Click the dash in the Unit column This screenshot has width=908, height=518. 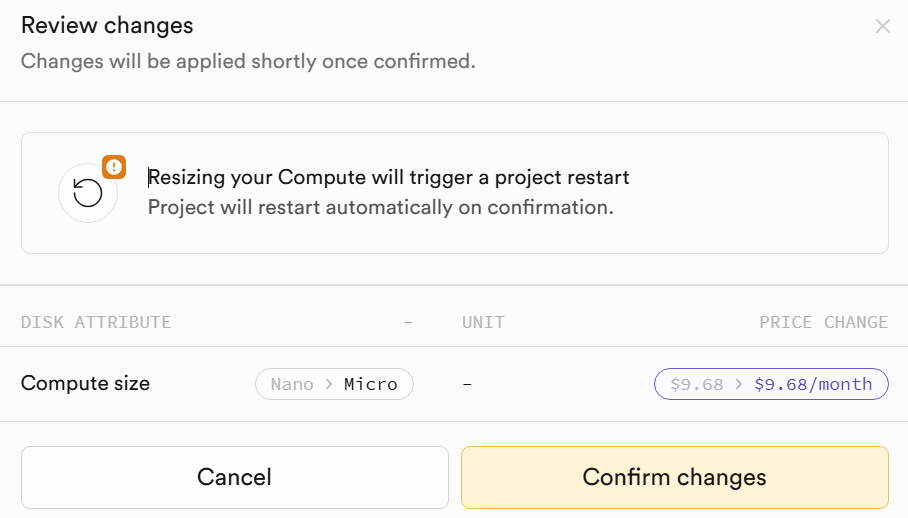[x=467, y=384]
